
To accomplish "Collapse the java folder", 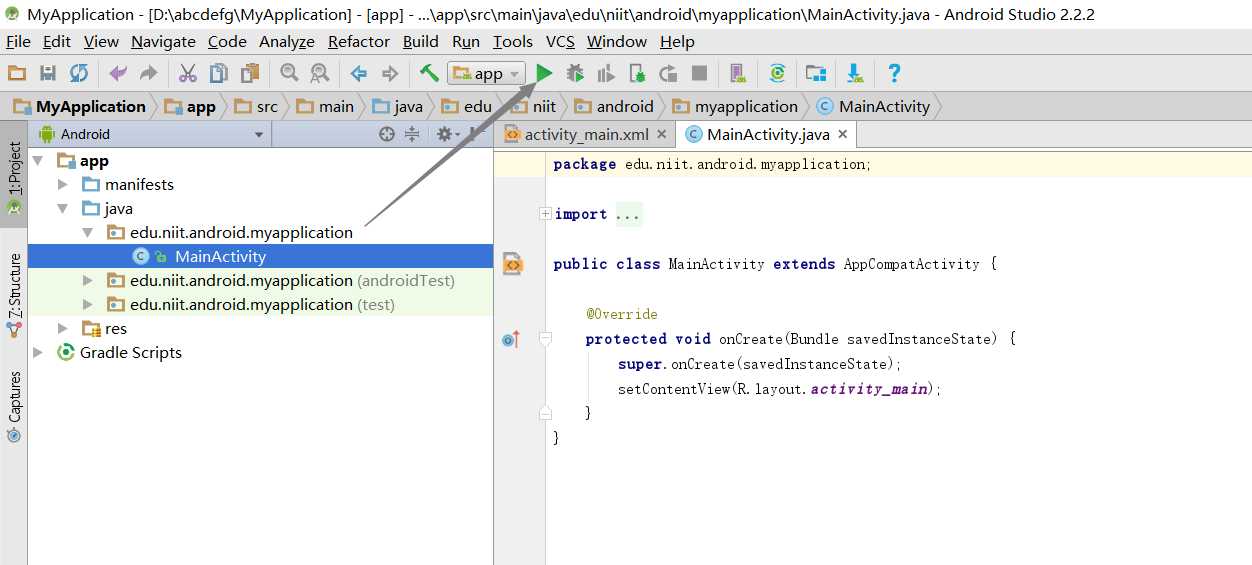I will [63, 209].
